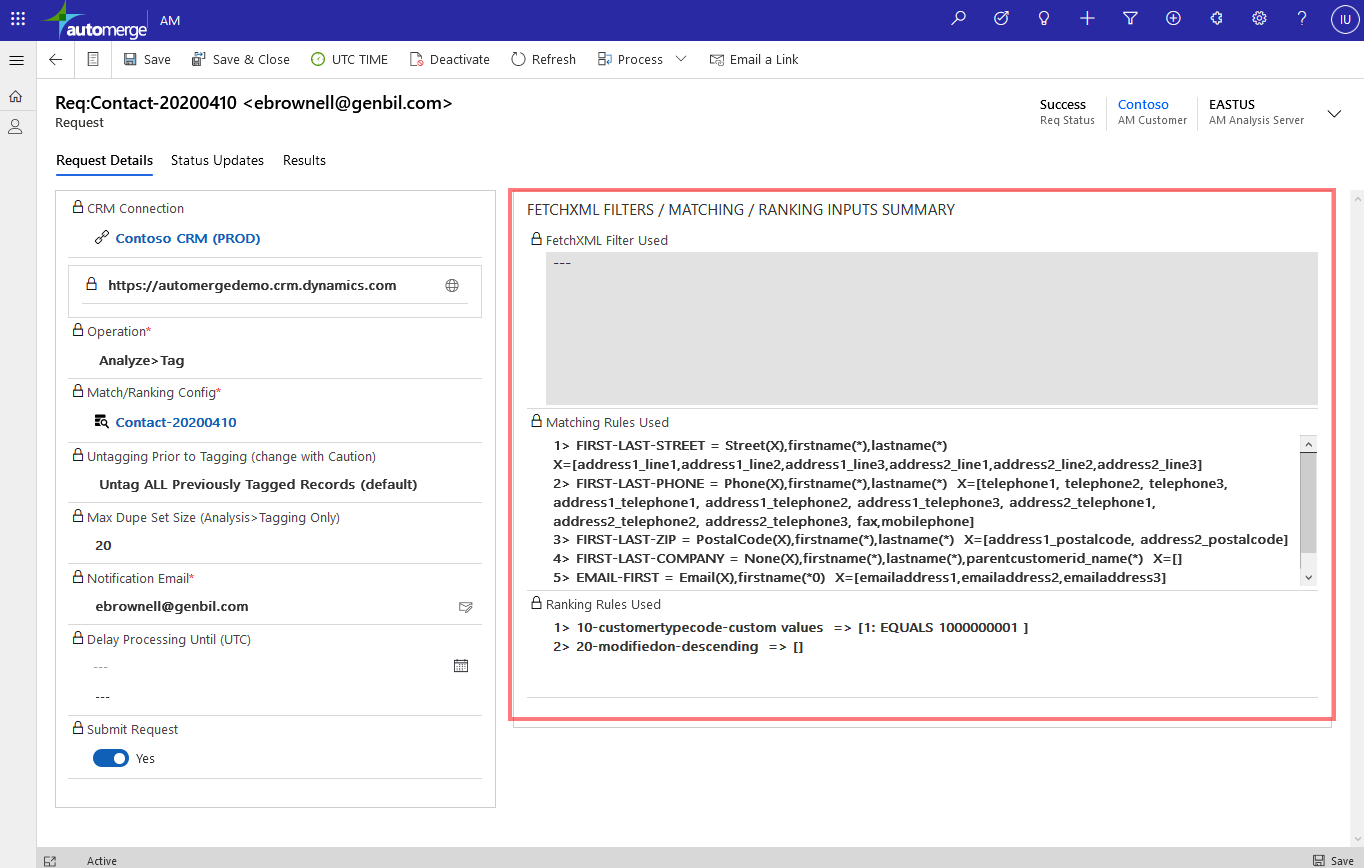Click the UTC TIME command
The height and width of the screenshot is (868, 1364).
(349, 60)
